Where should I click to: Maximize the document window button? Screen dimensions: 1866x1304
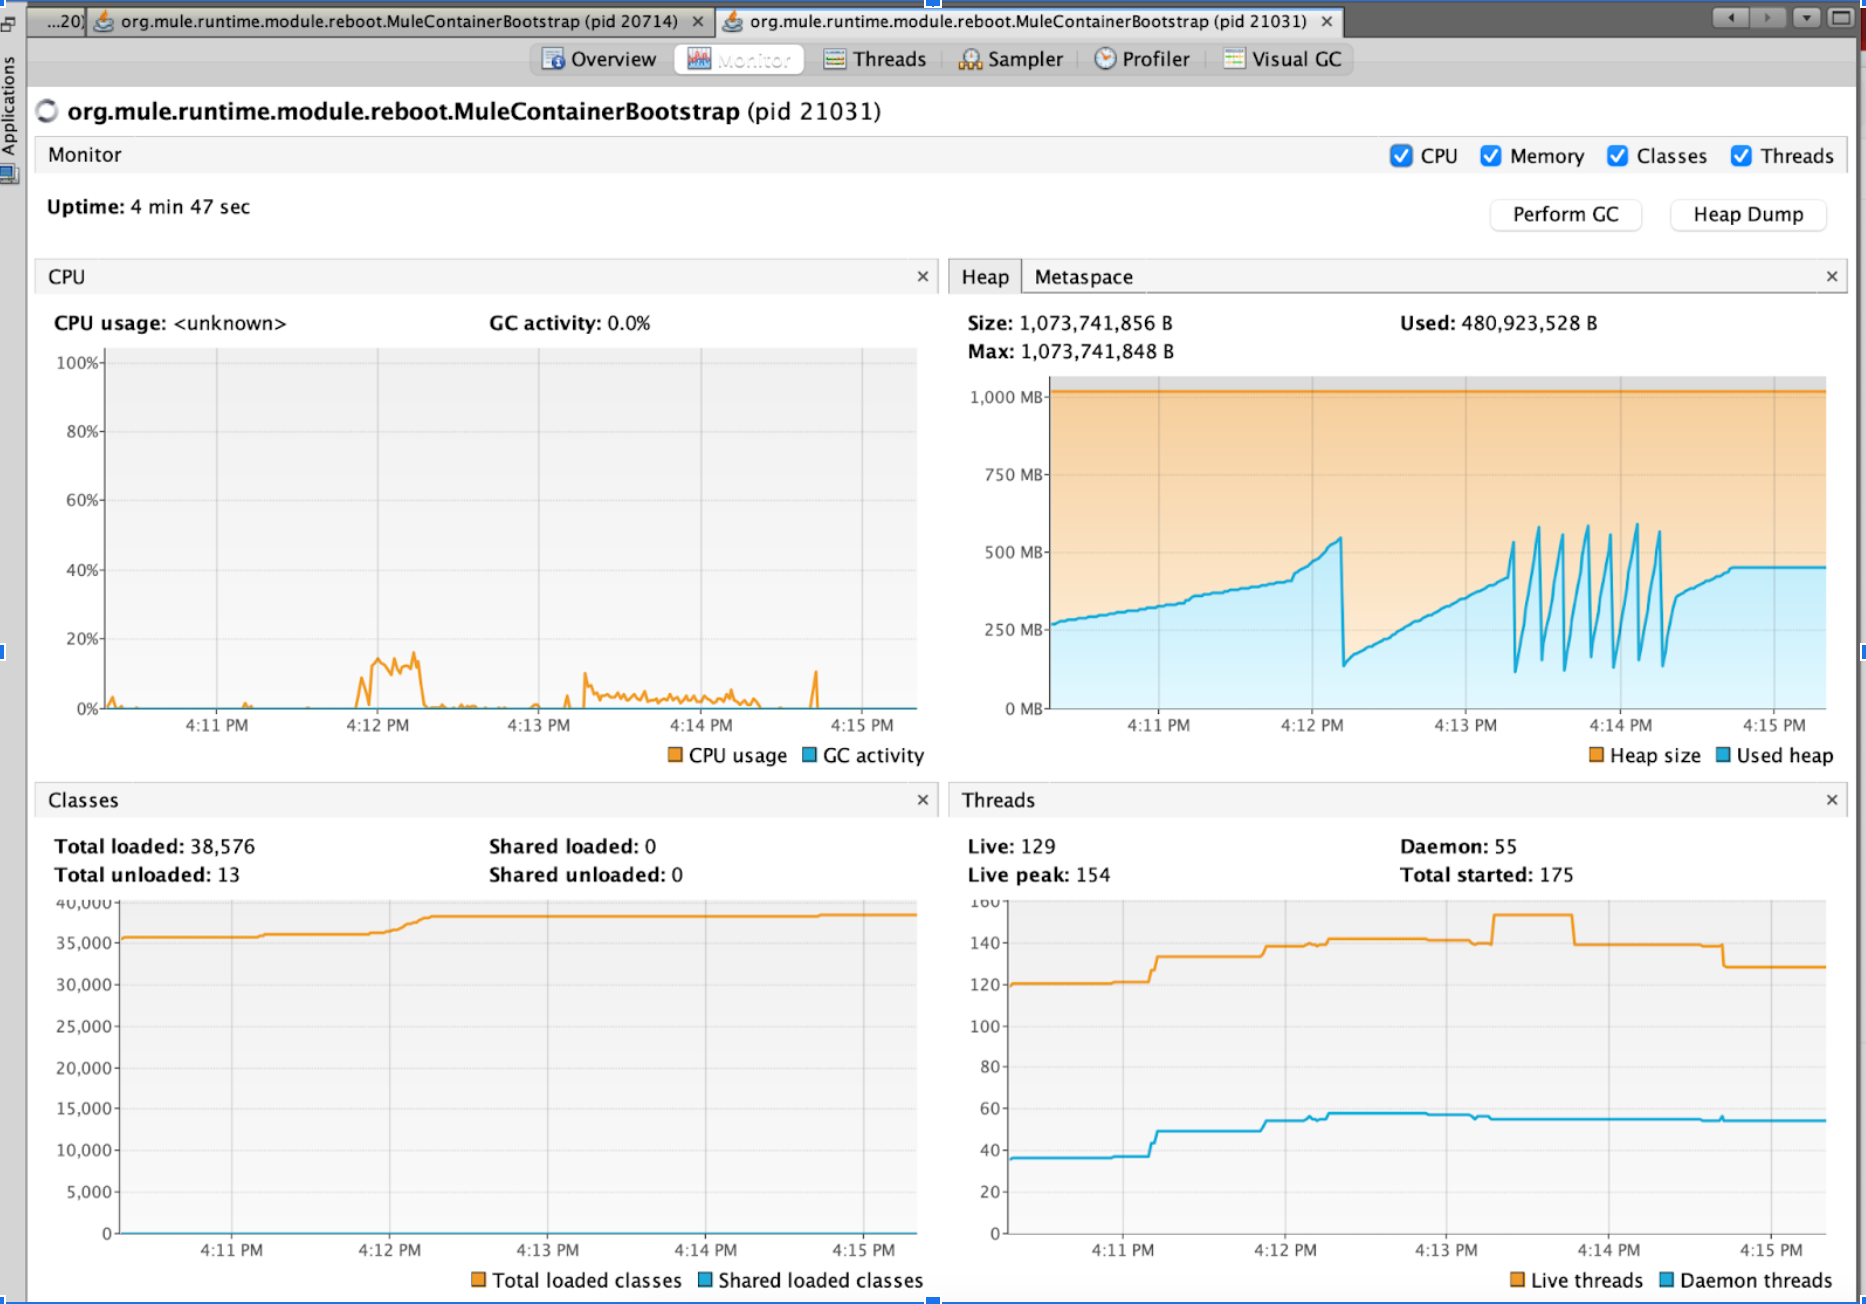click(x=1840, y=17)
